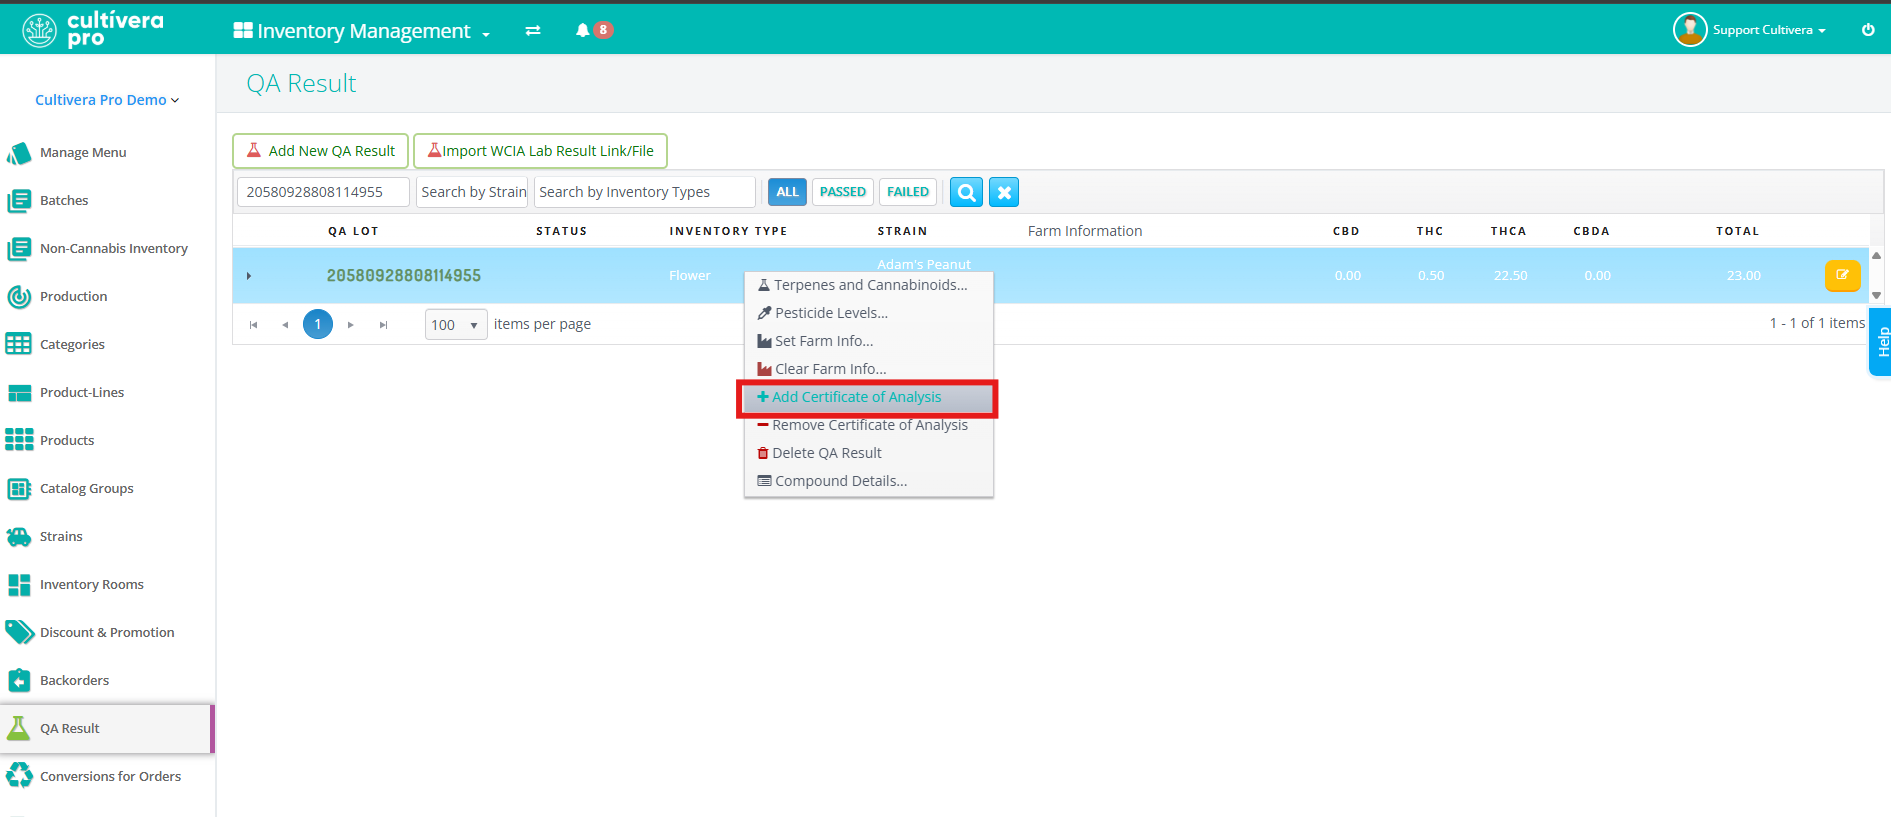The width and height of the screenshot is (1891, 817).
Task: Click the QA Result flask icon
Action: coord(19,728)
